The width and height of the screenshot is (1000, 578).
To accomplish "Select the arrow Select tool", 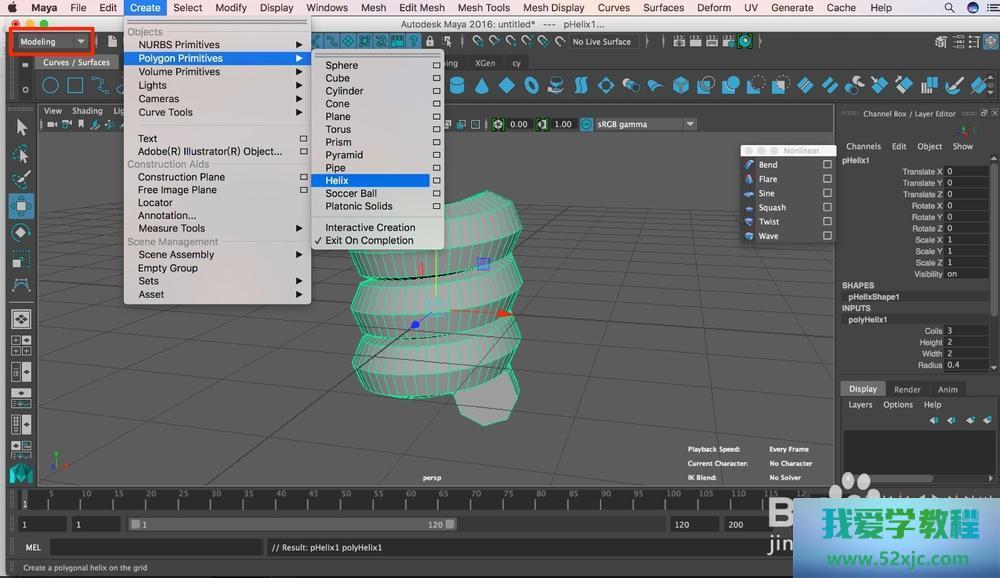I will 21,127.
